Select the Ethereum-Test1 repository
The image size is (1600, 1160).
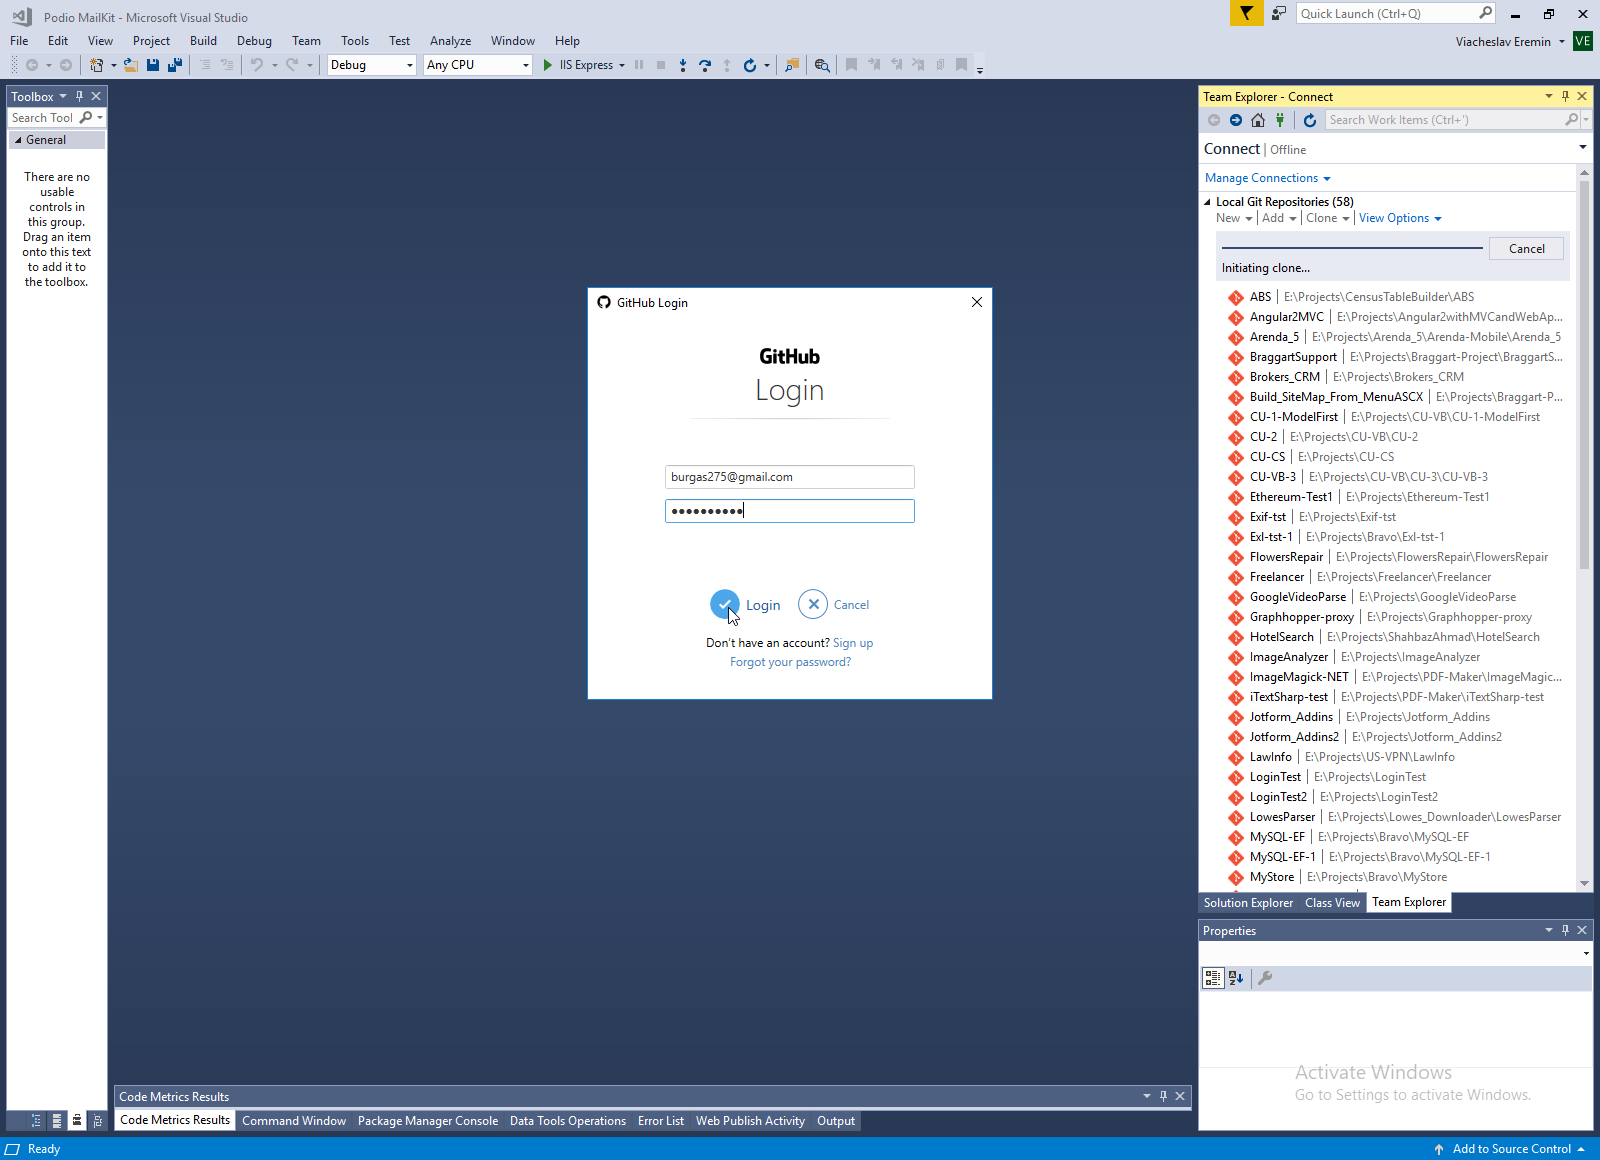click(1398, 497)
